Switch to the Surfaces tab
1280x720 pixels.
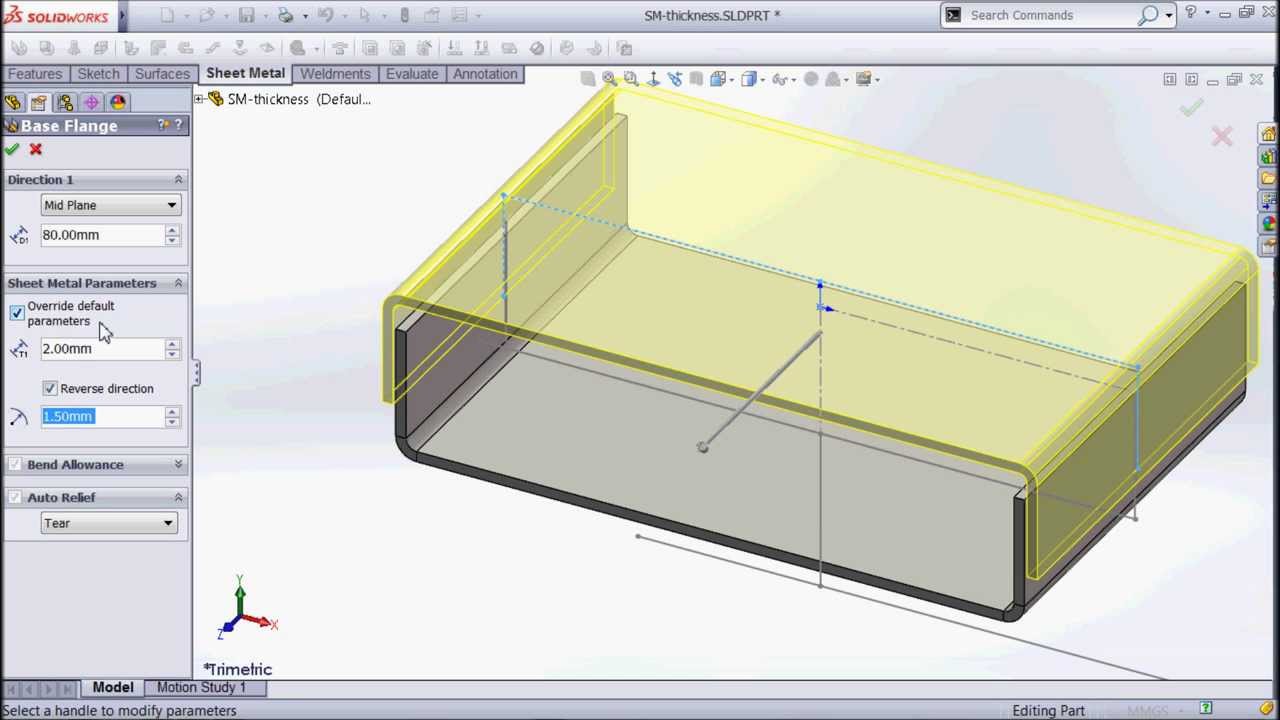click(x=162, y=74)
